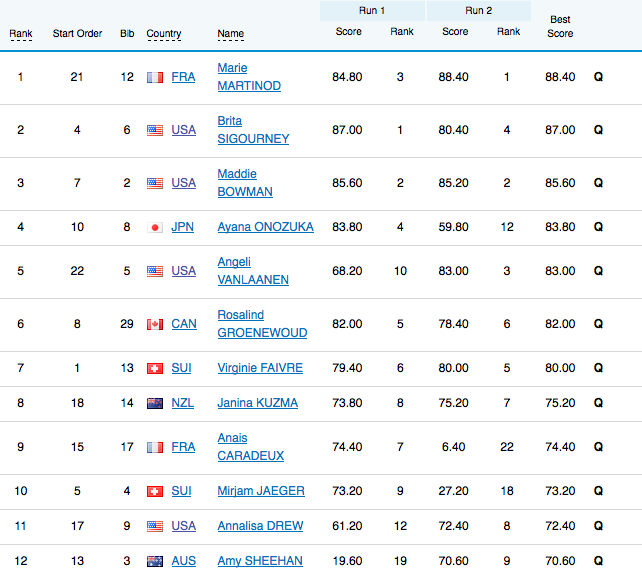The height and width of the screenshot is (579, 642).
Task: Click the CAN country link
Action: coord(184,324)
